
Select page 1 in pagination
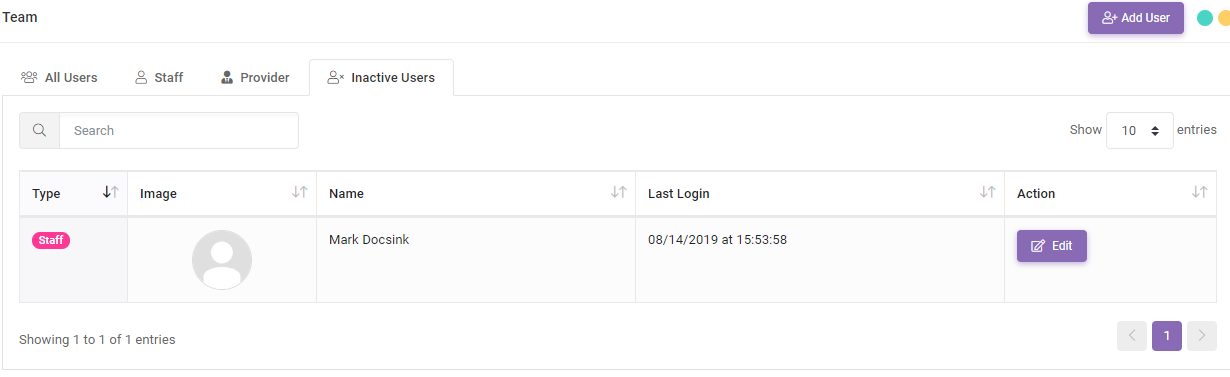point(1167,336)
